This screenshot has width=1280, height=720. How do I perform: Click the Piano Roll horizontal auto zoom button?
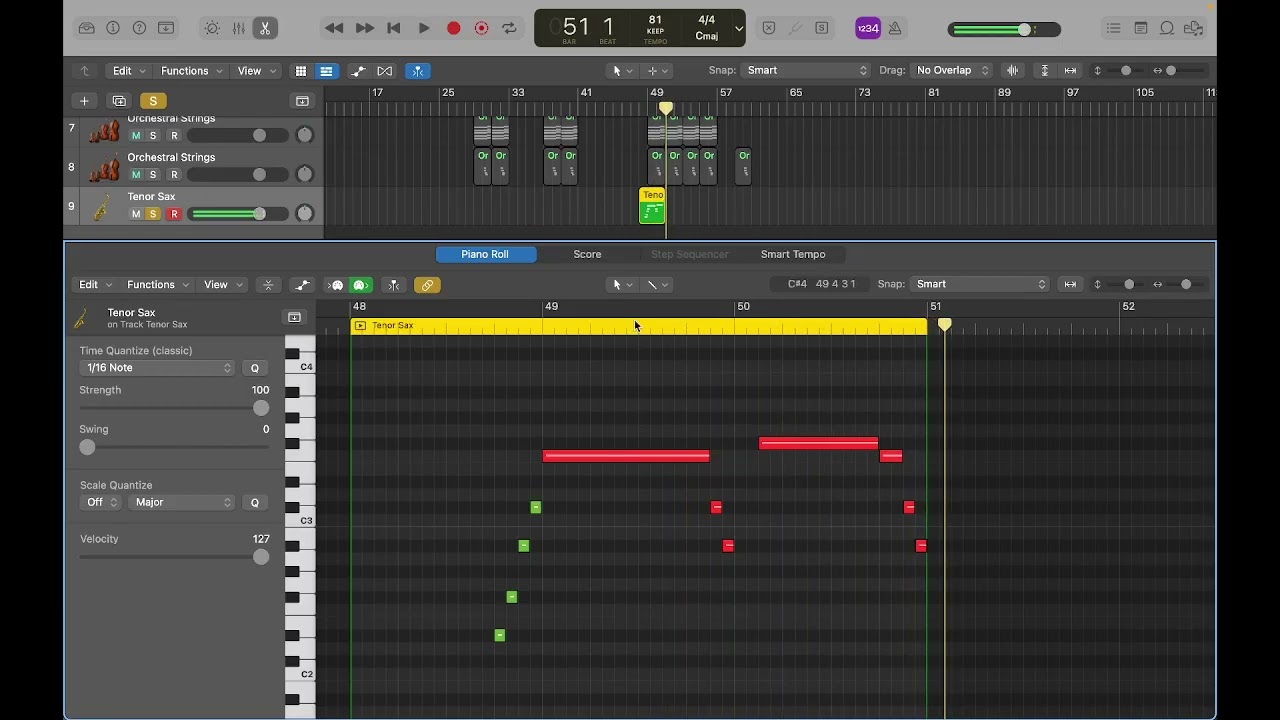pos(1070,284)
